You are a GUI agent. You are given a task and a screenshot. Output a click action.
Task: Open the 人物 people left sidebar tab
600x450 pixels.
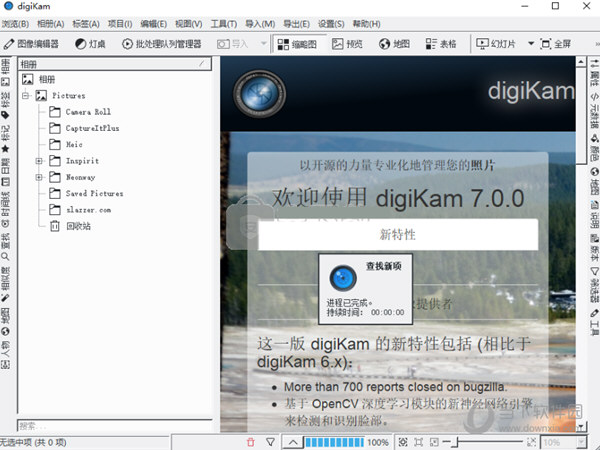5,355
